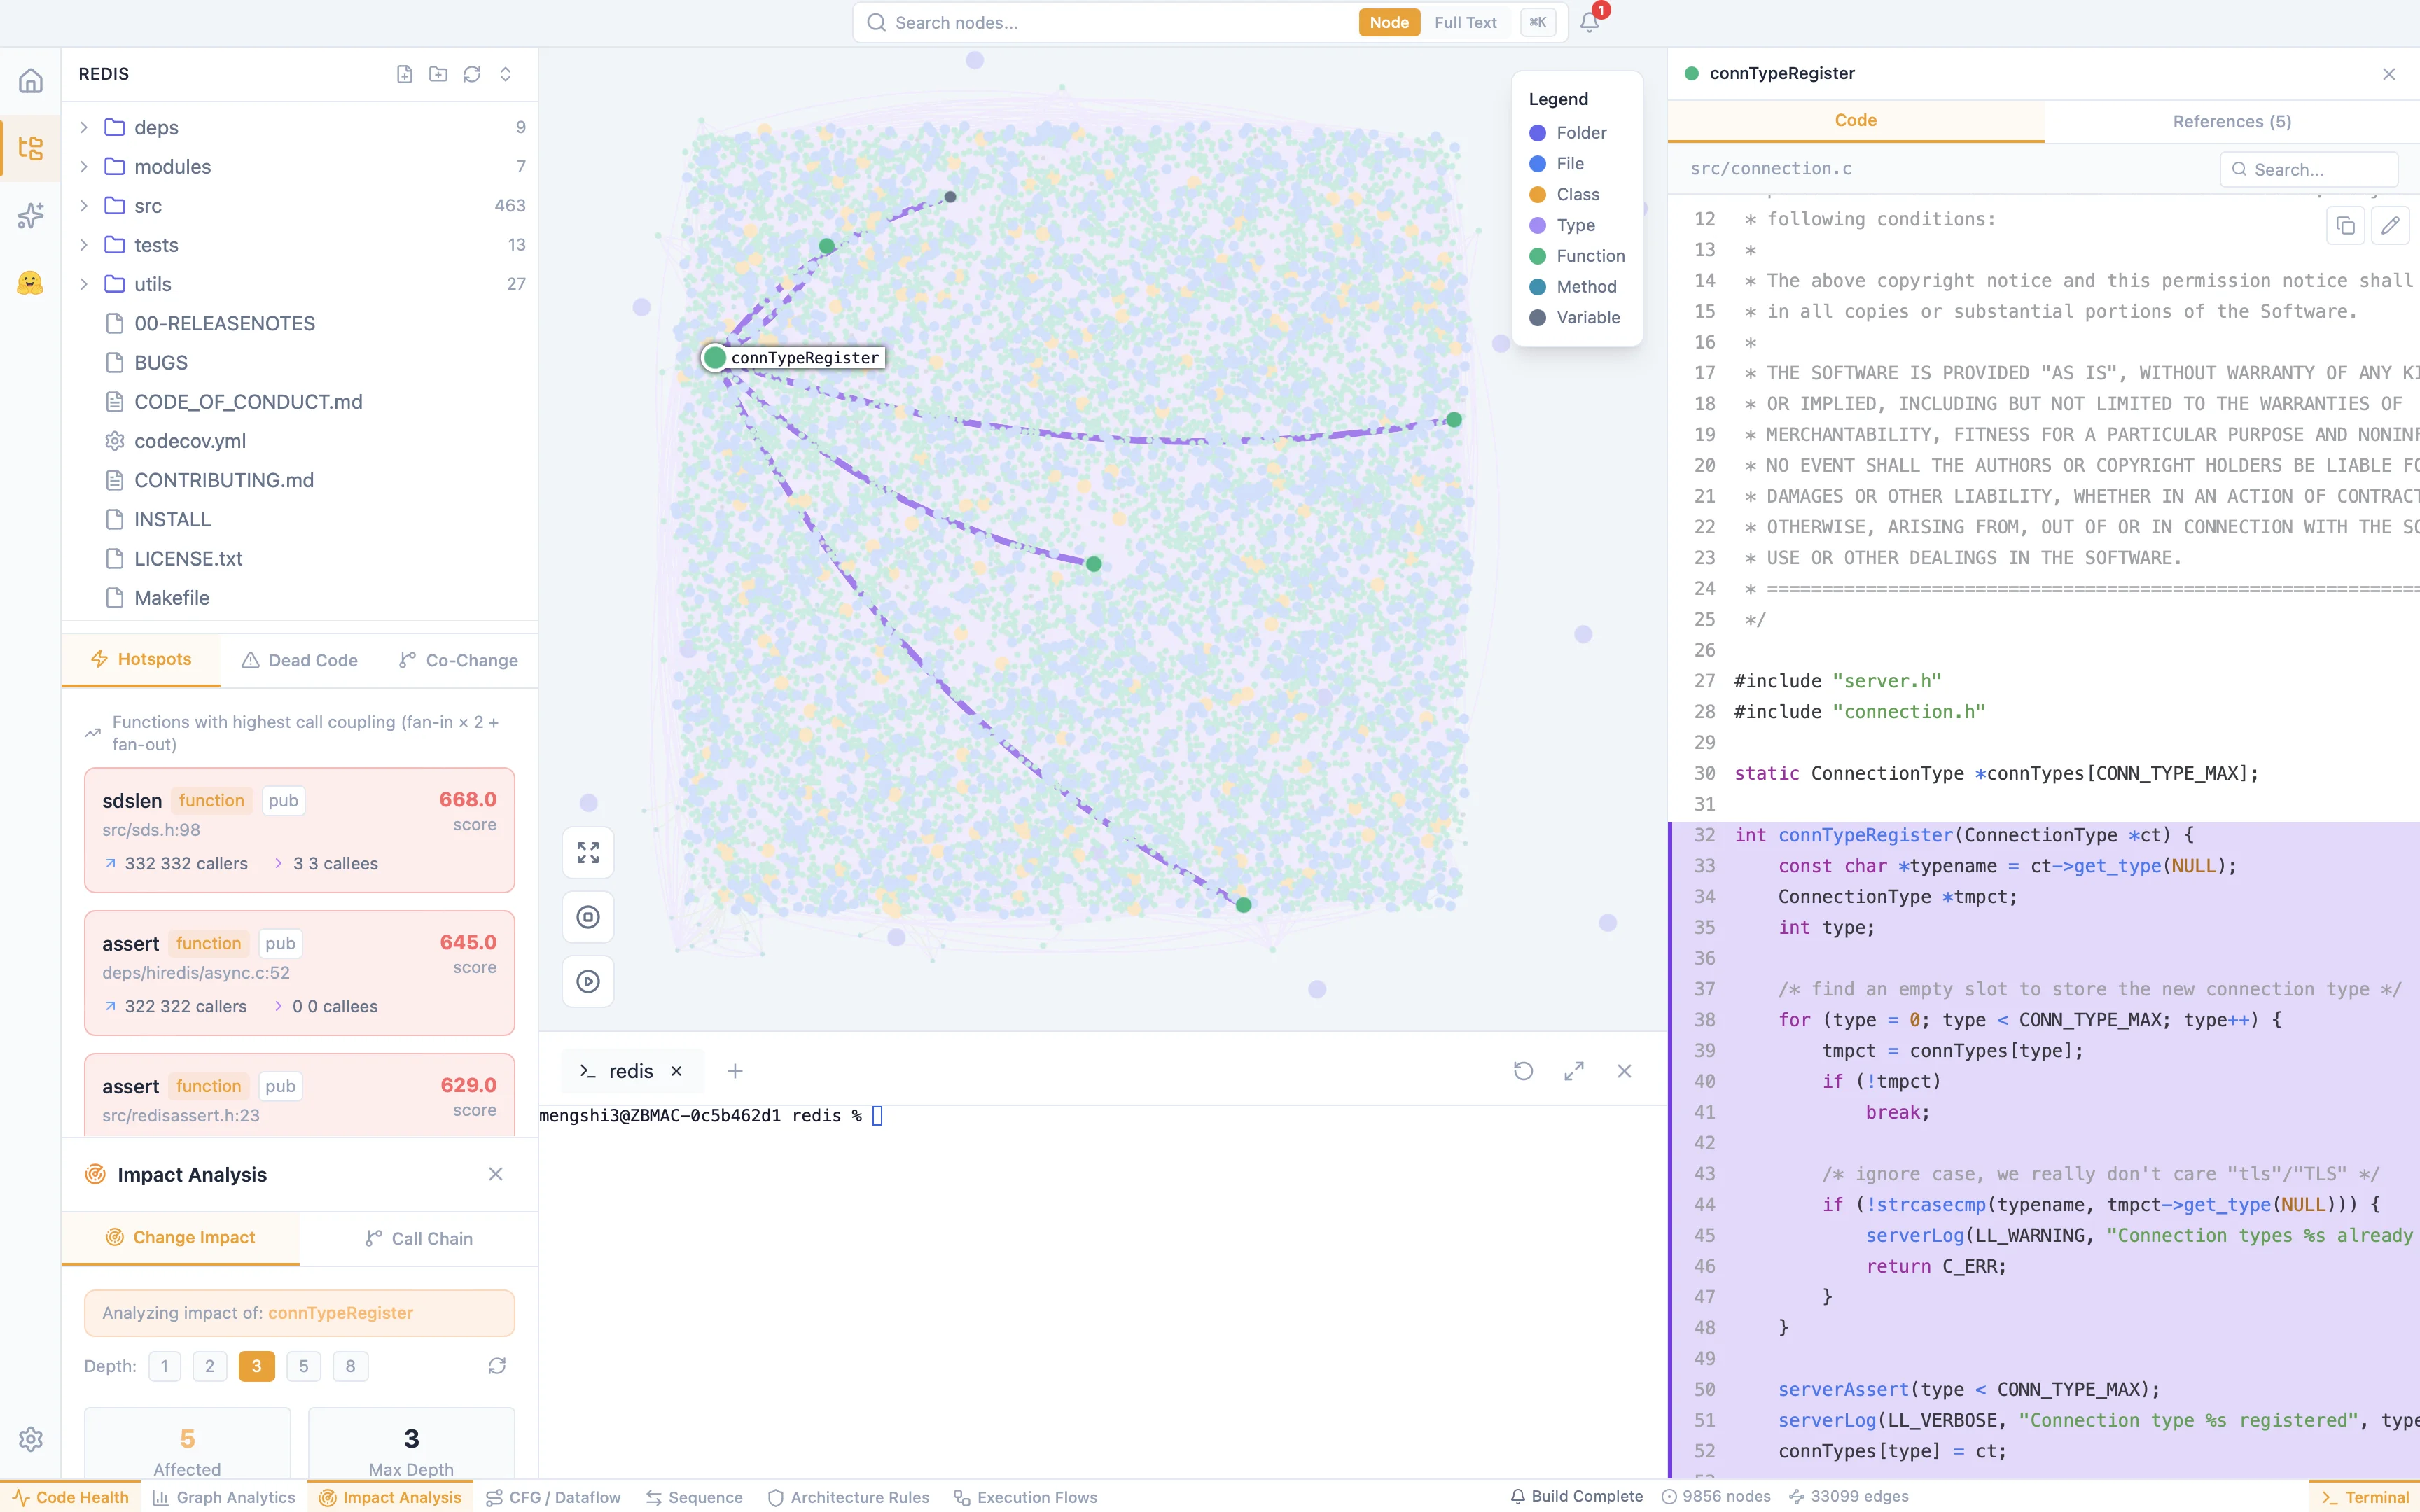Close the connTypeRegister detail panel
The width and height of the screenshot is (2420, 1512).
(2389, 74)
